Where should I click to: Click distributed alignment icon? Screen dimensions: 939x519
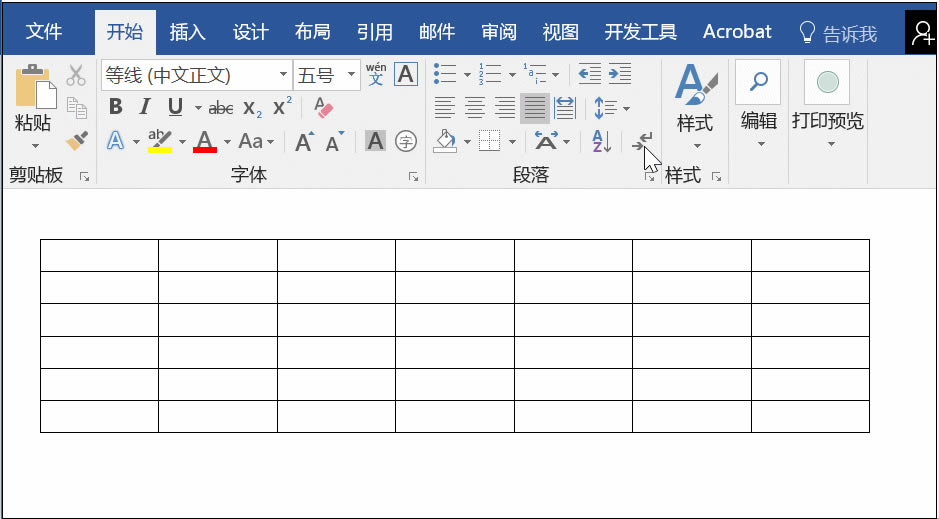coord(565,108)
